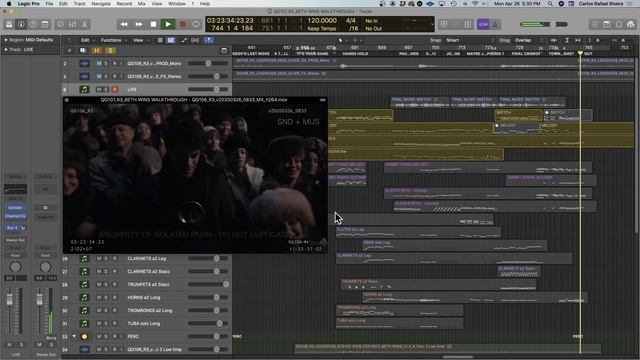Toggle the Flex show/hide button

coord(195,40)
